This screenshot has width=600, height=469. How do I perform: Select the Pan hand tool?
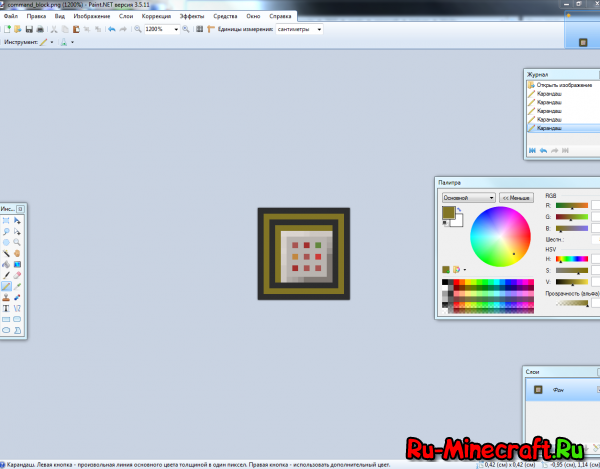click(x=17, y=253)
